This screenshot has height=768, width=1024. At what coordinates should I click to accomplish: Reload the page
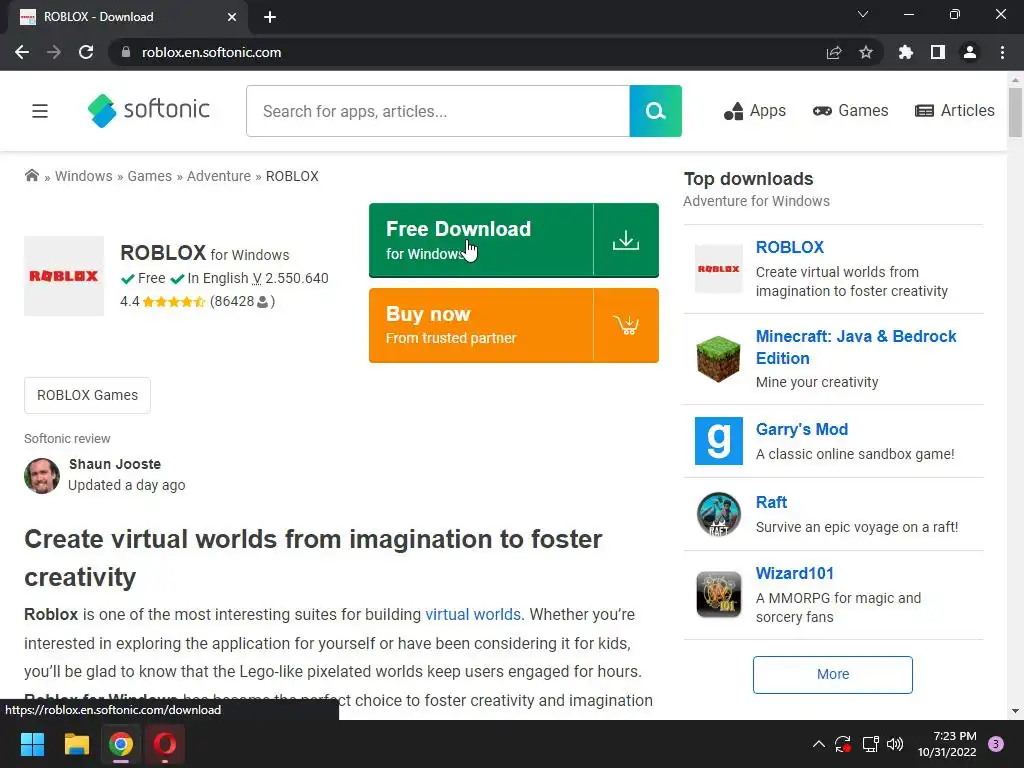tap(86, 52)
